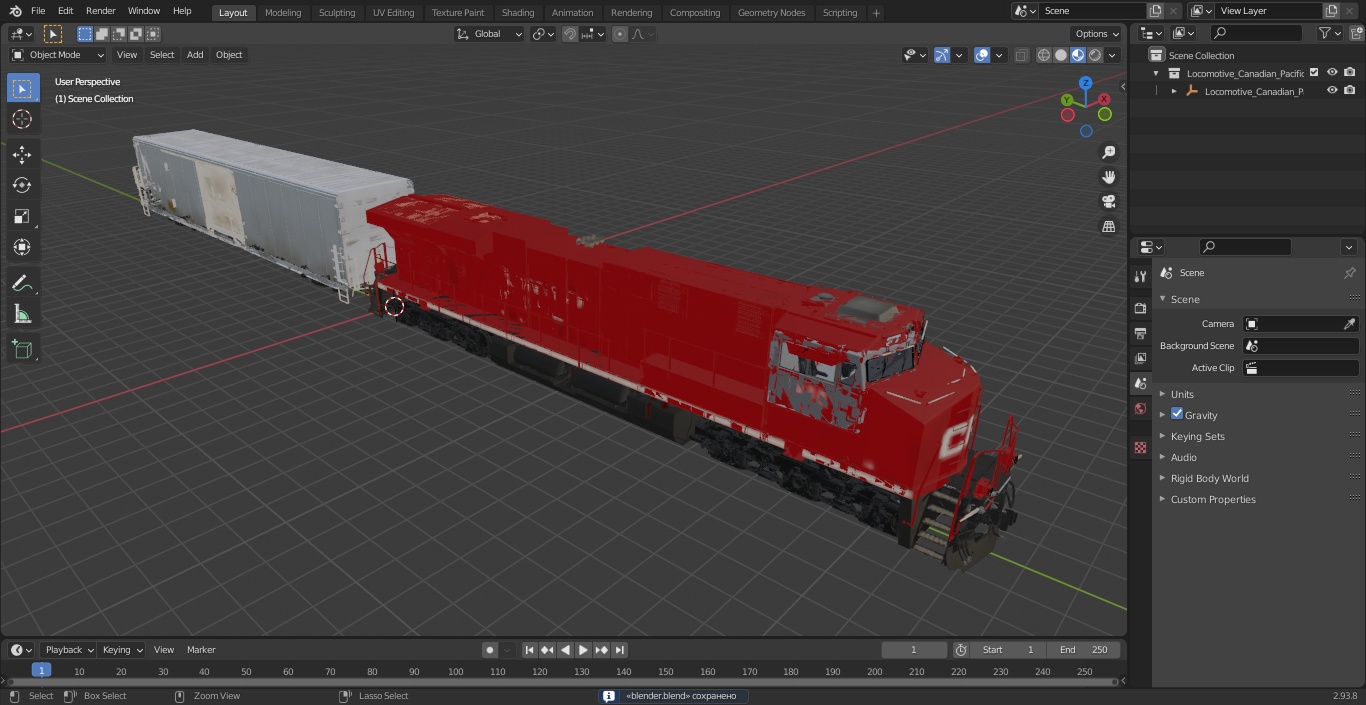Open the File menu
This screenshot has height=705, width=1366.
coord(38,11)
